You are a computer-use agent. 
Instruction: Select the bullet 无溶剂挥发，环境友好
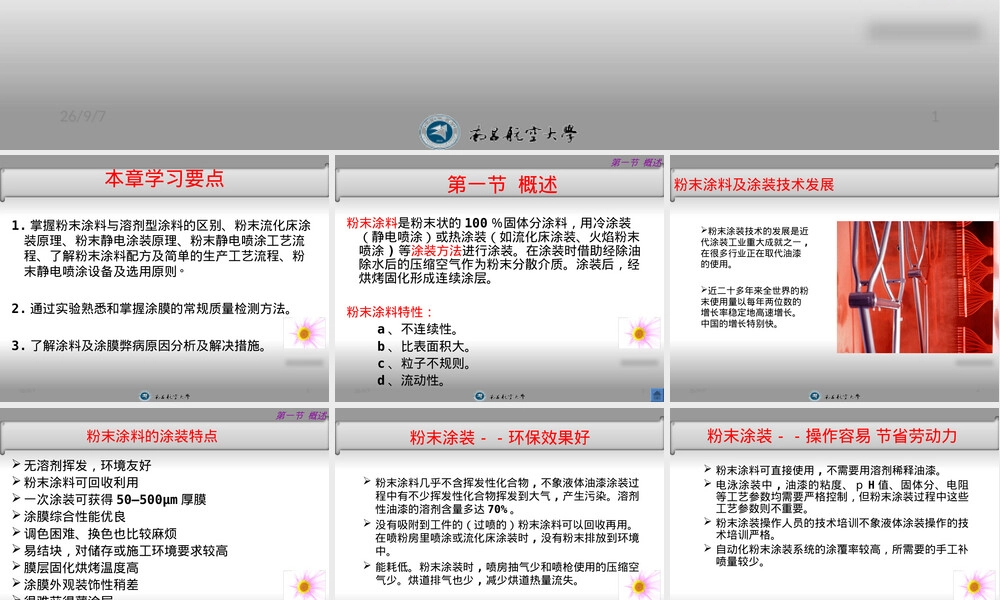[82, 465]
